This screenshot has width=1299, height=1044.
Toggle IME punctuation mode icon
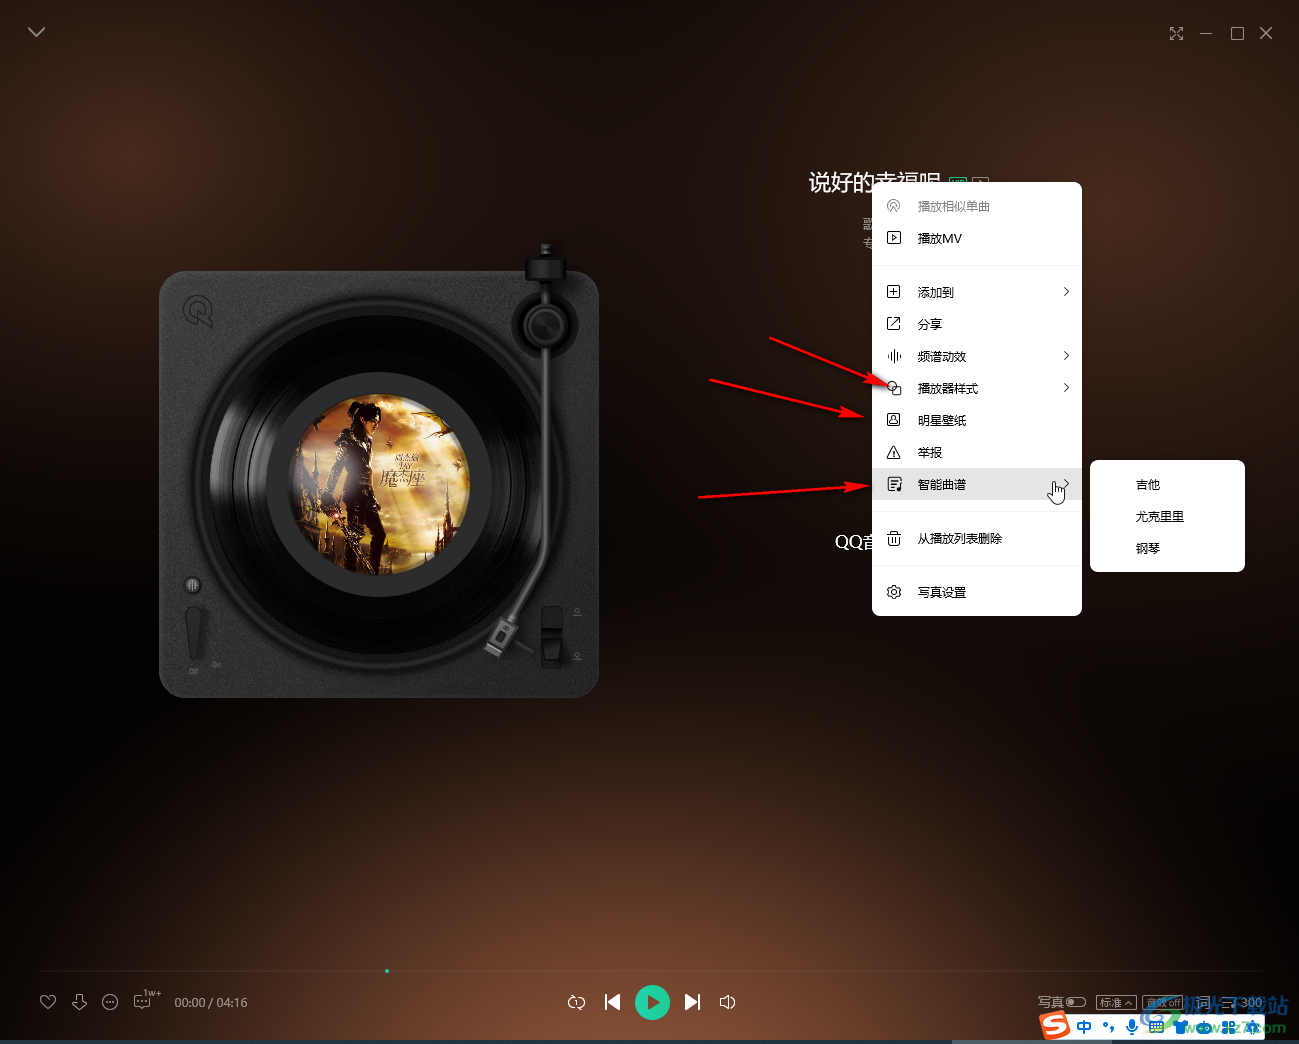click(x=1109, y=1026)
